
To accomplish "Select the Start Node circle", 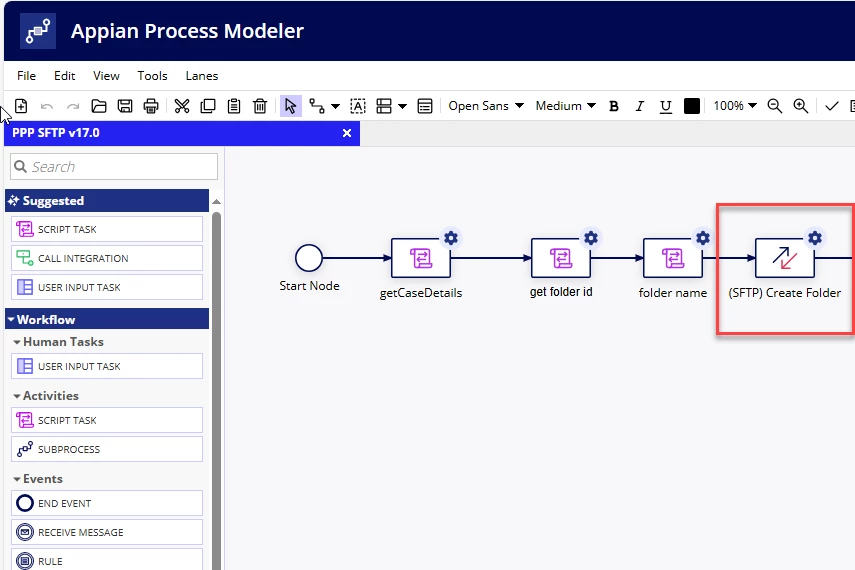I will coord(309,258).
